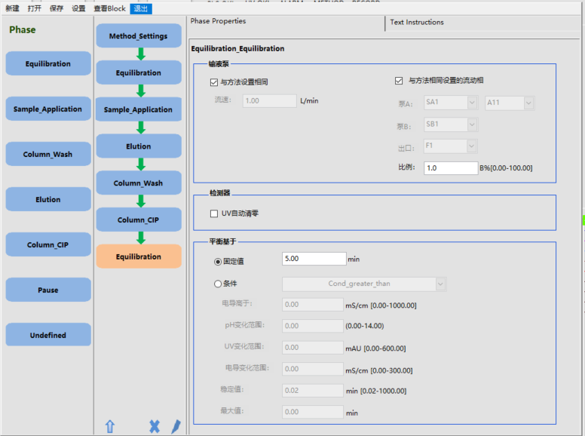Click the 查看Block button

tap(109, 8)
